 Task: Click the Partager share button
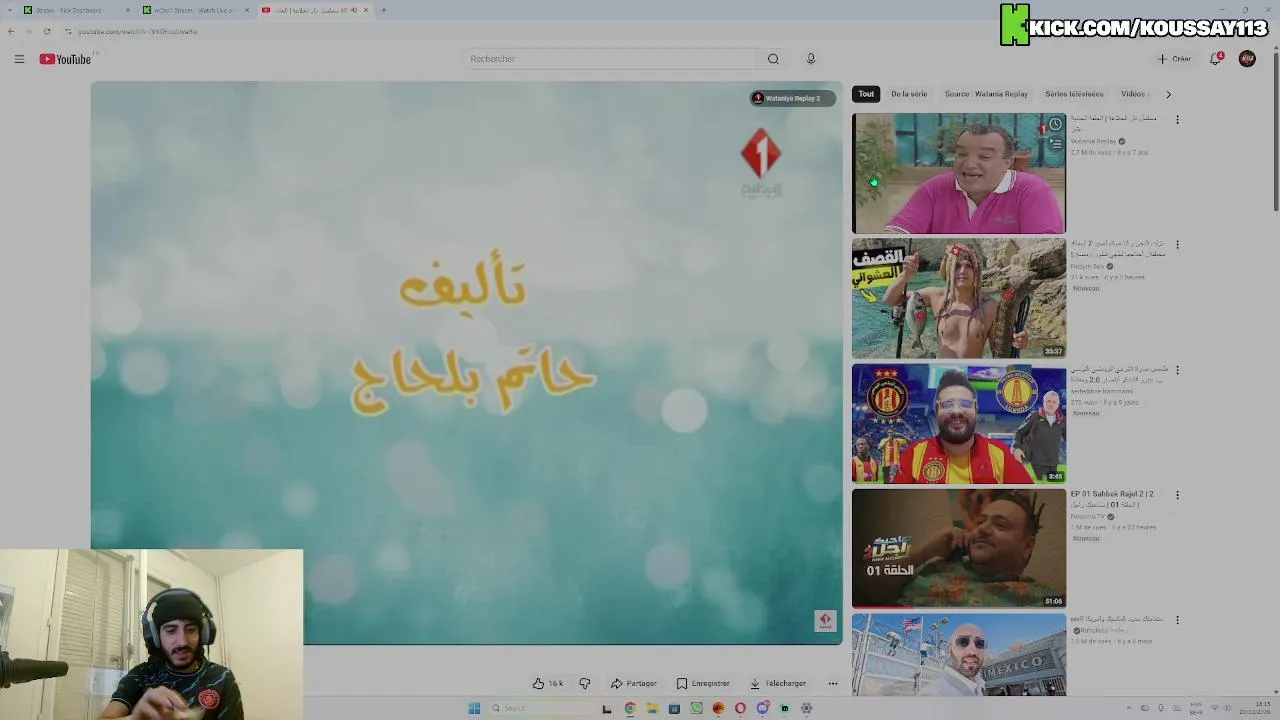pos(634,683)
